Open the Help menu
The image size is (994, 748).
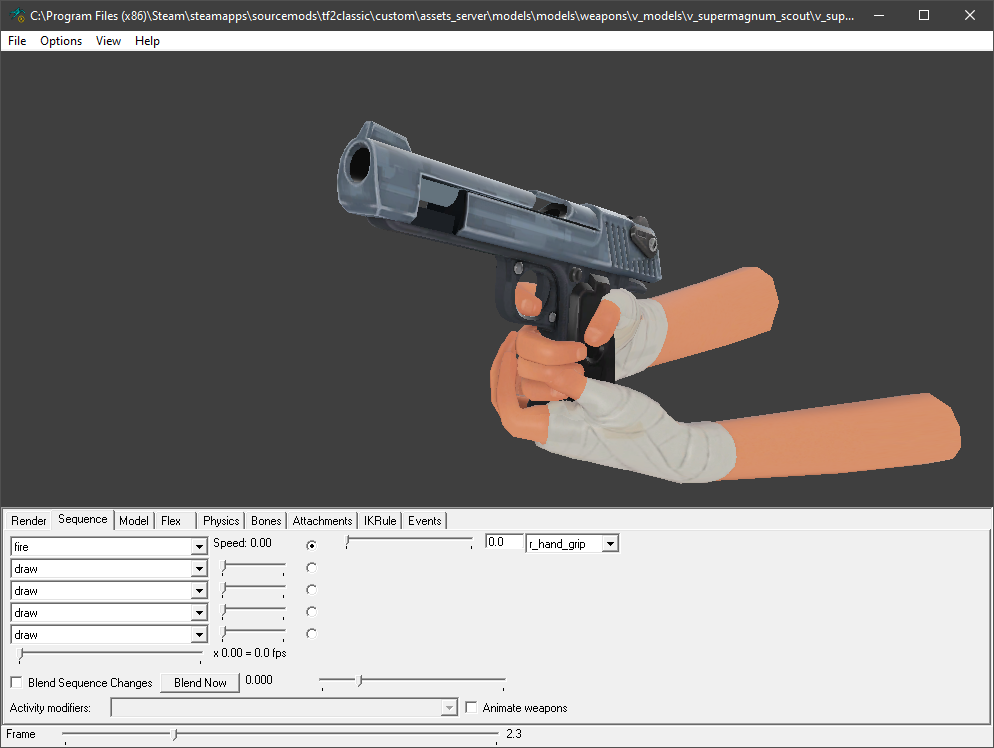[x=147, y=41]
